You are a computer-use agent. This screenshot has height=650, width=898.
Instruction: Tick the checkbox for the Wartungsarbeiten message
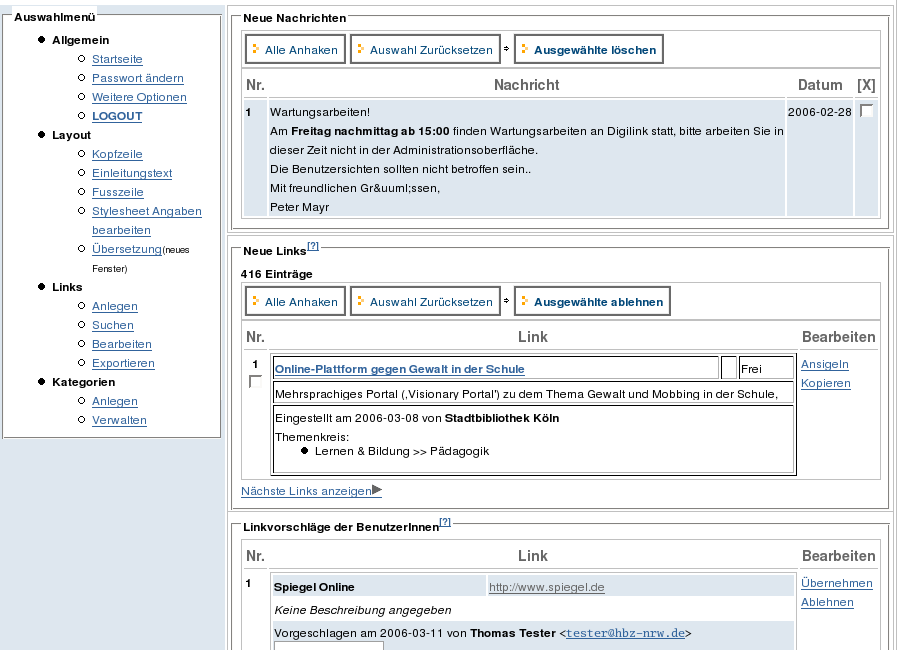click(866, 111)
